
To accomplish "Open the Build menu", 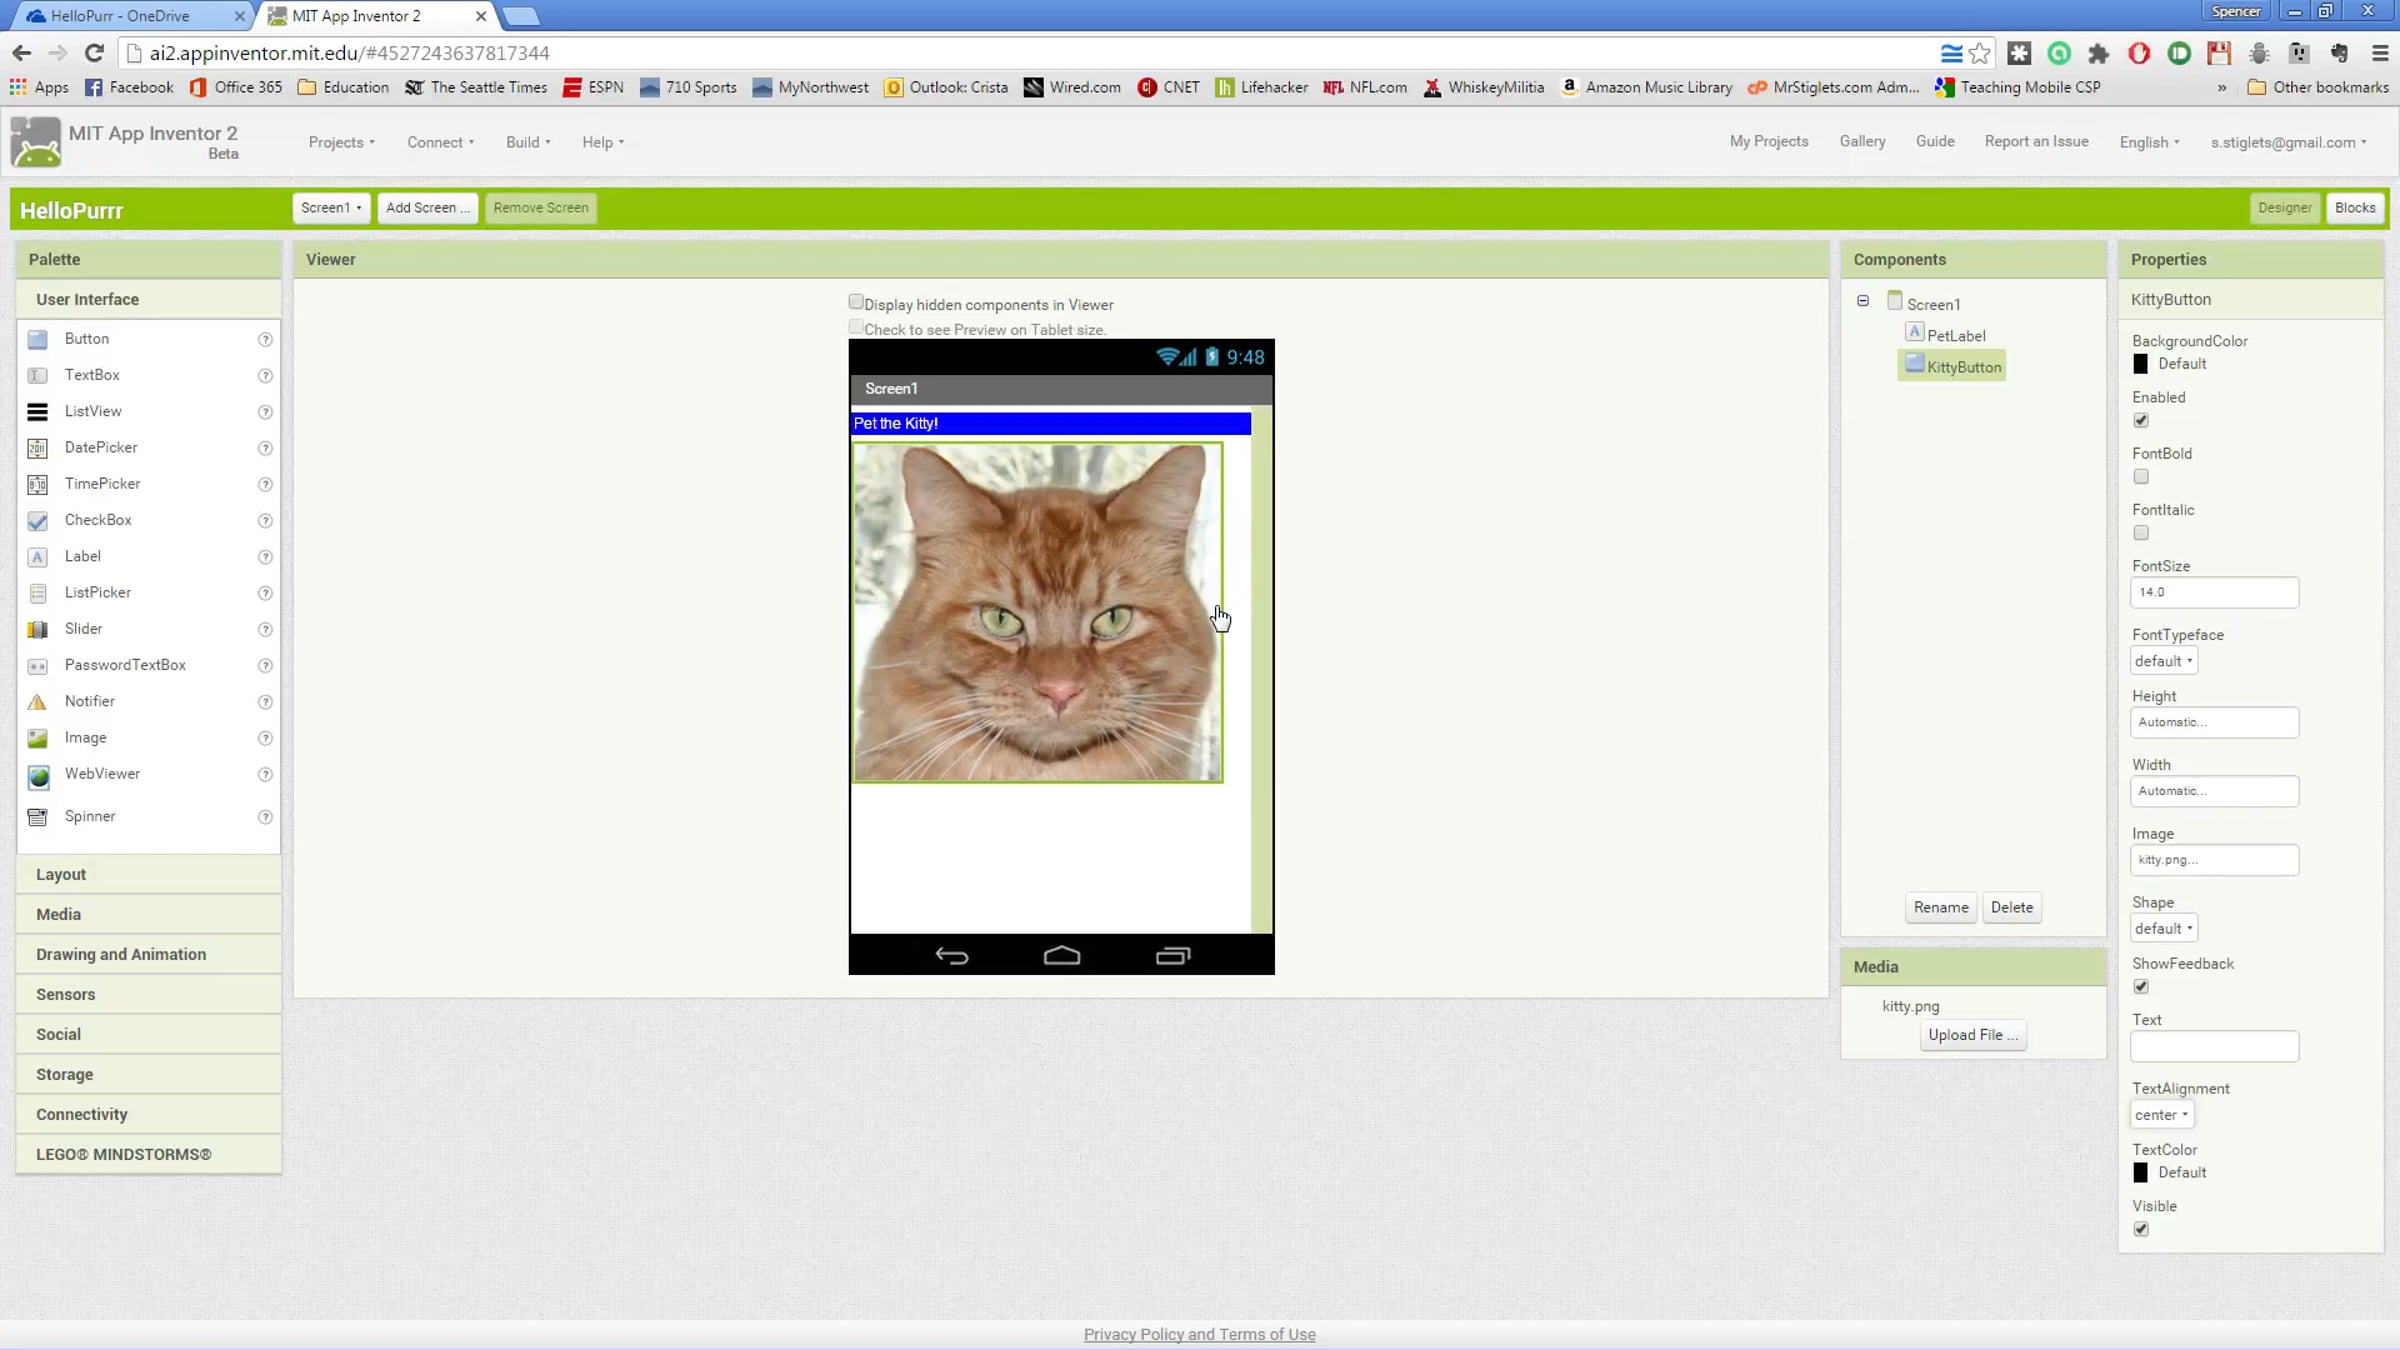I will point(527,142).
